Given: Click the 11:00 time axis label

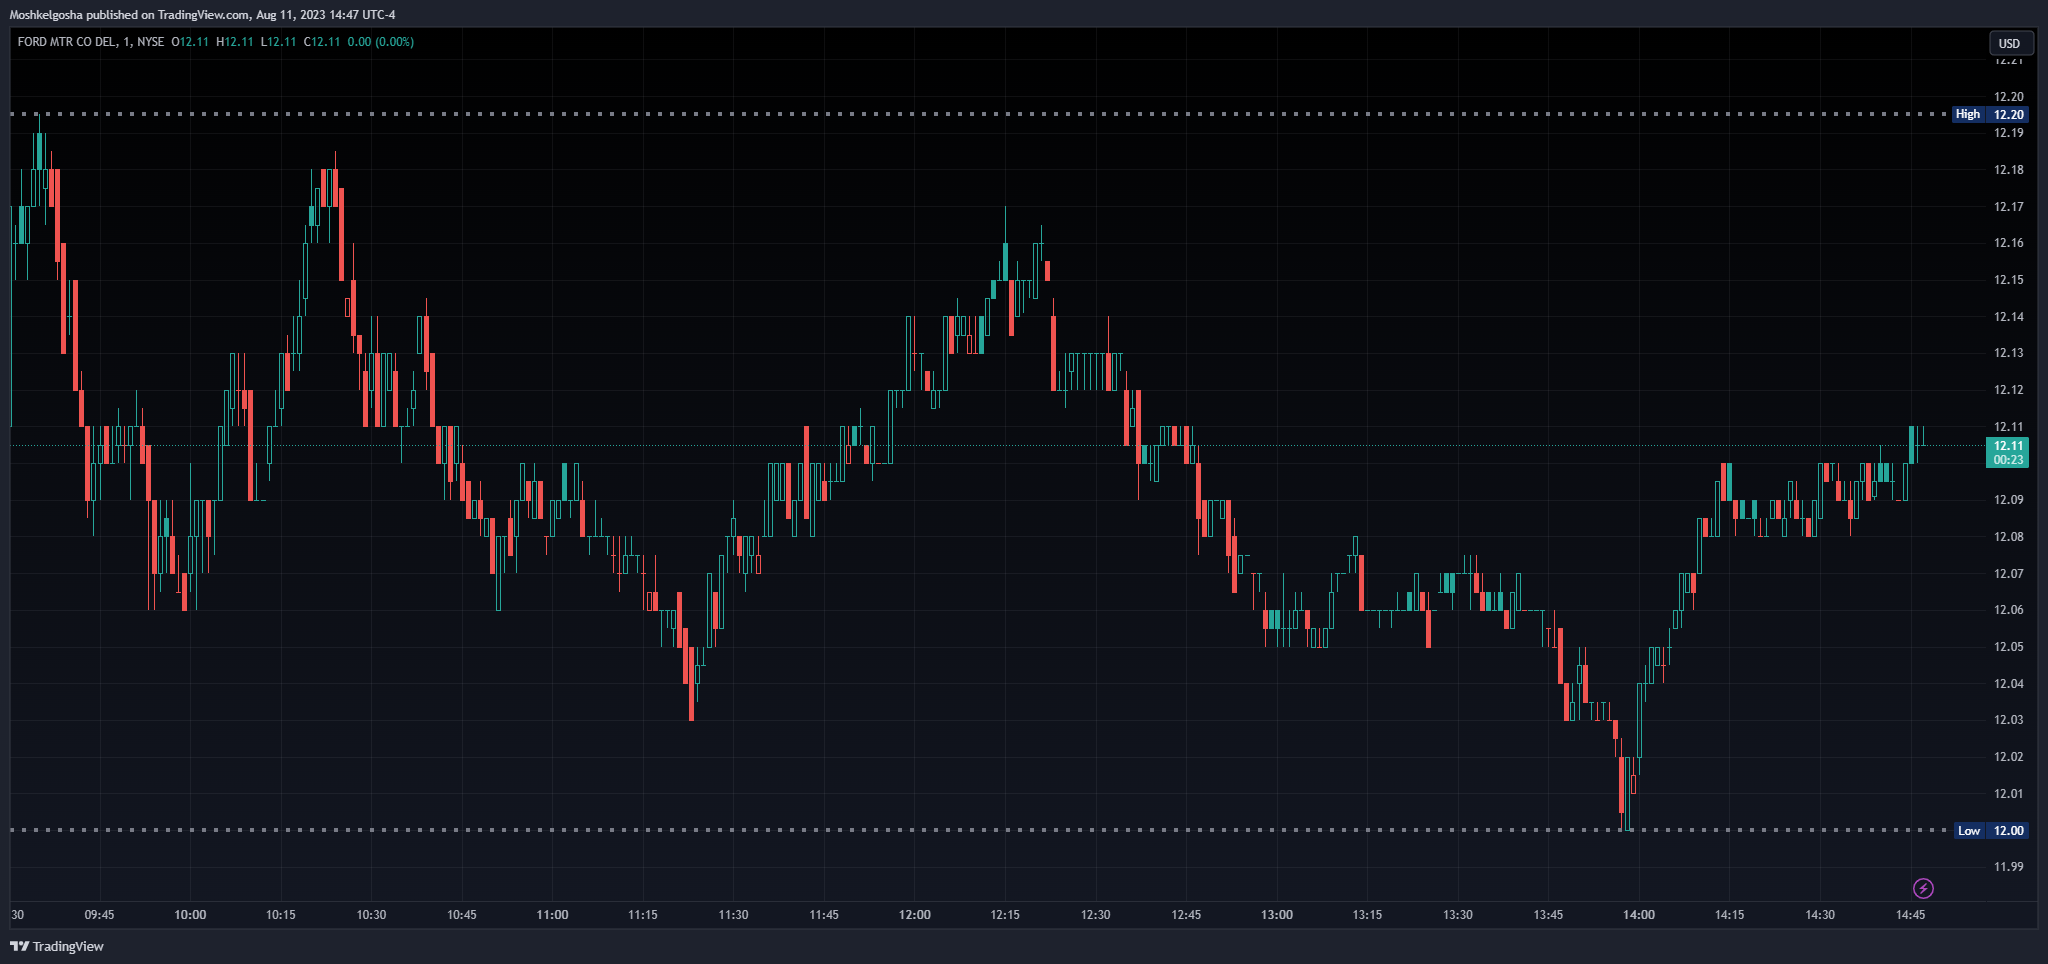Looking at the screenshot, I should point(552,915).
